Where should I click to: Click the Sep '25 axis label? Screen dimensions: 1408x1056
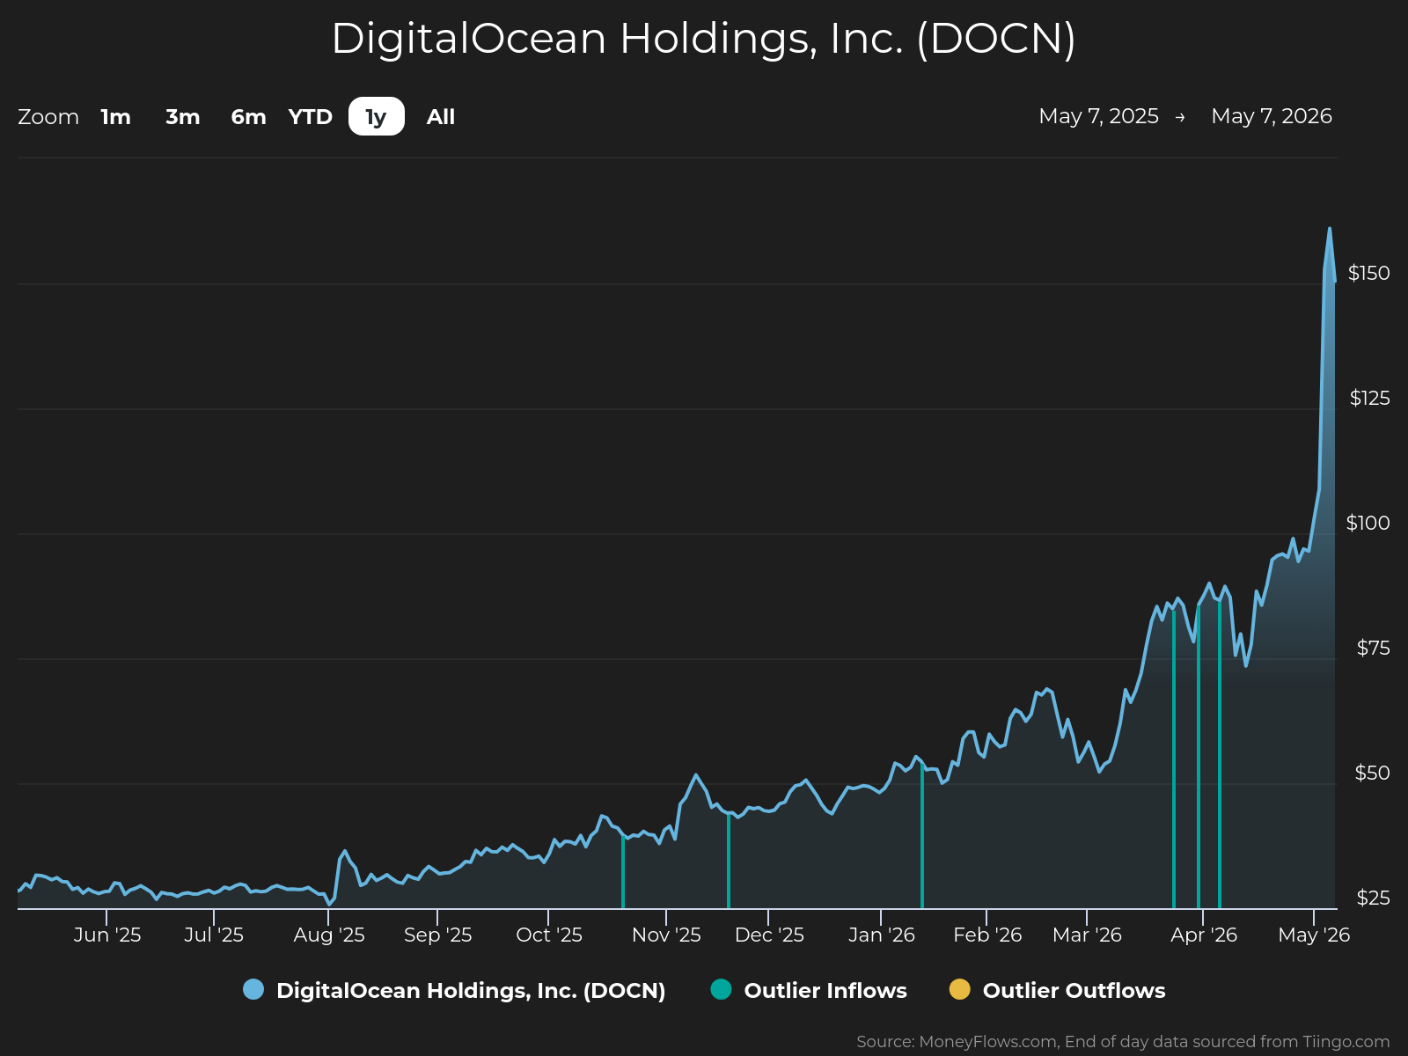click(x=438, y=935)
